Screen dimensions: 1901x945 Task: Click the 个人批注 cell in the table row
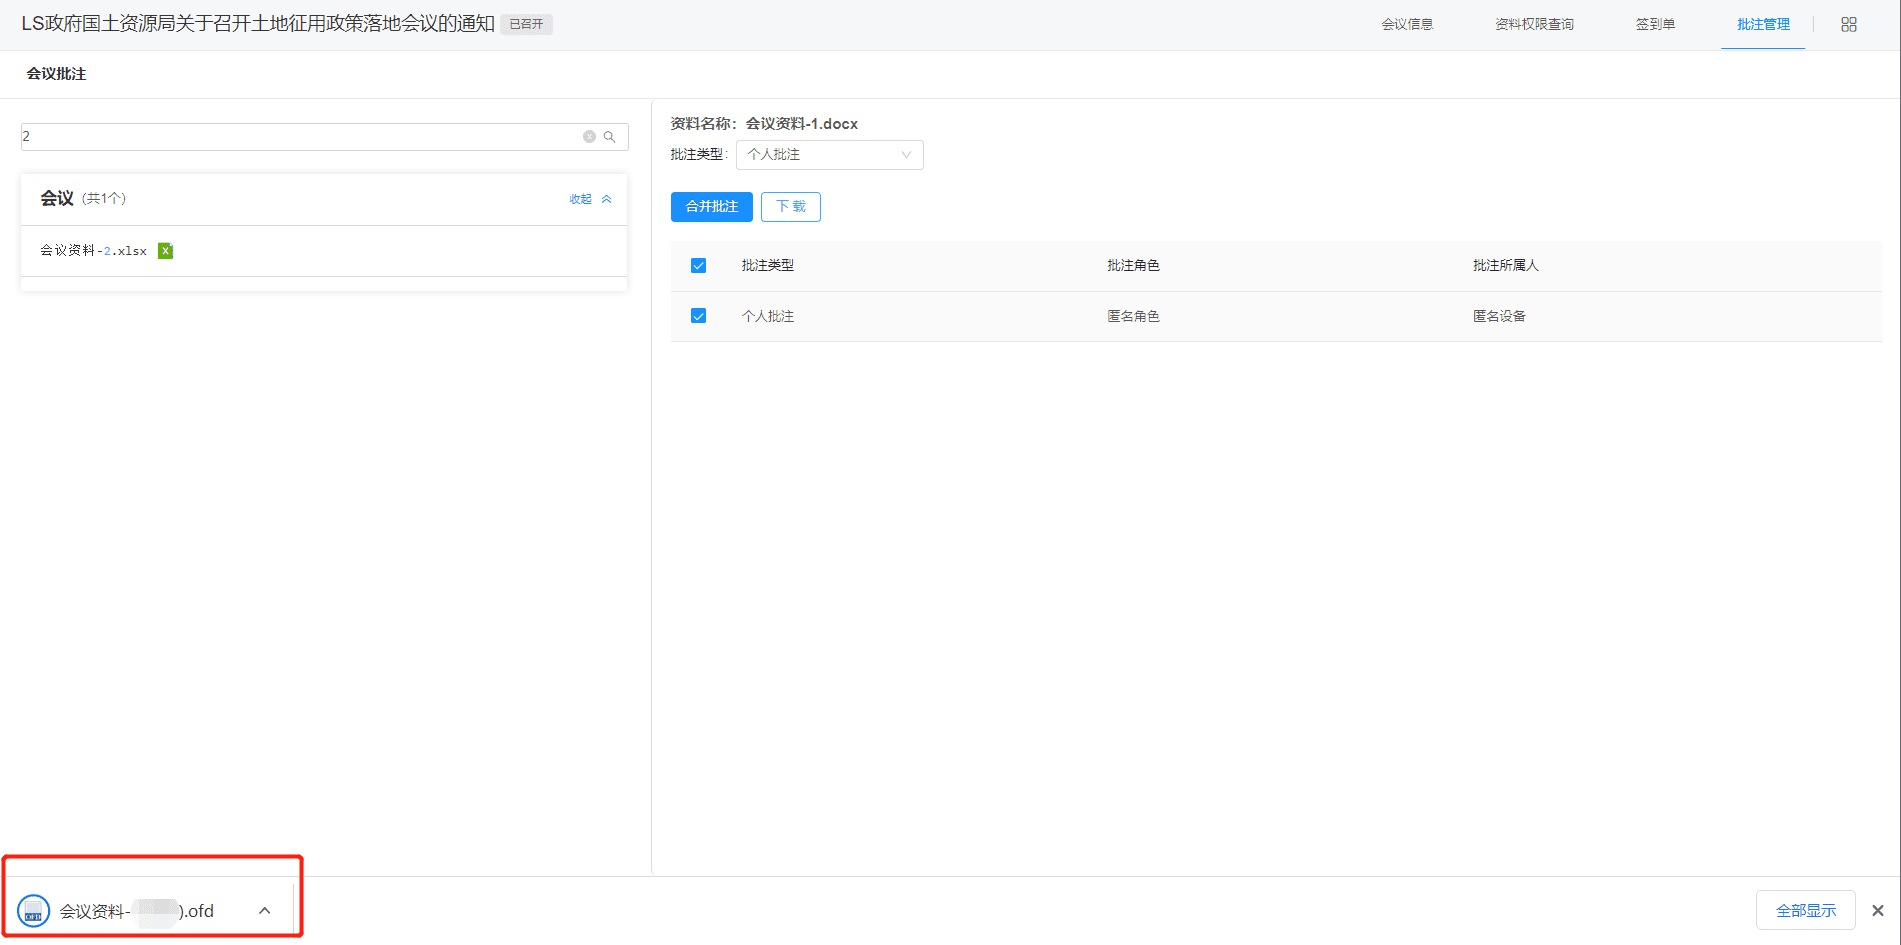(767, 316)
